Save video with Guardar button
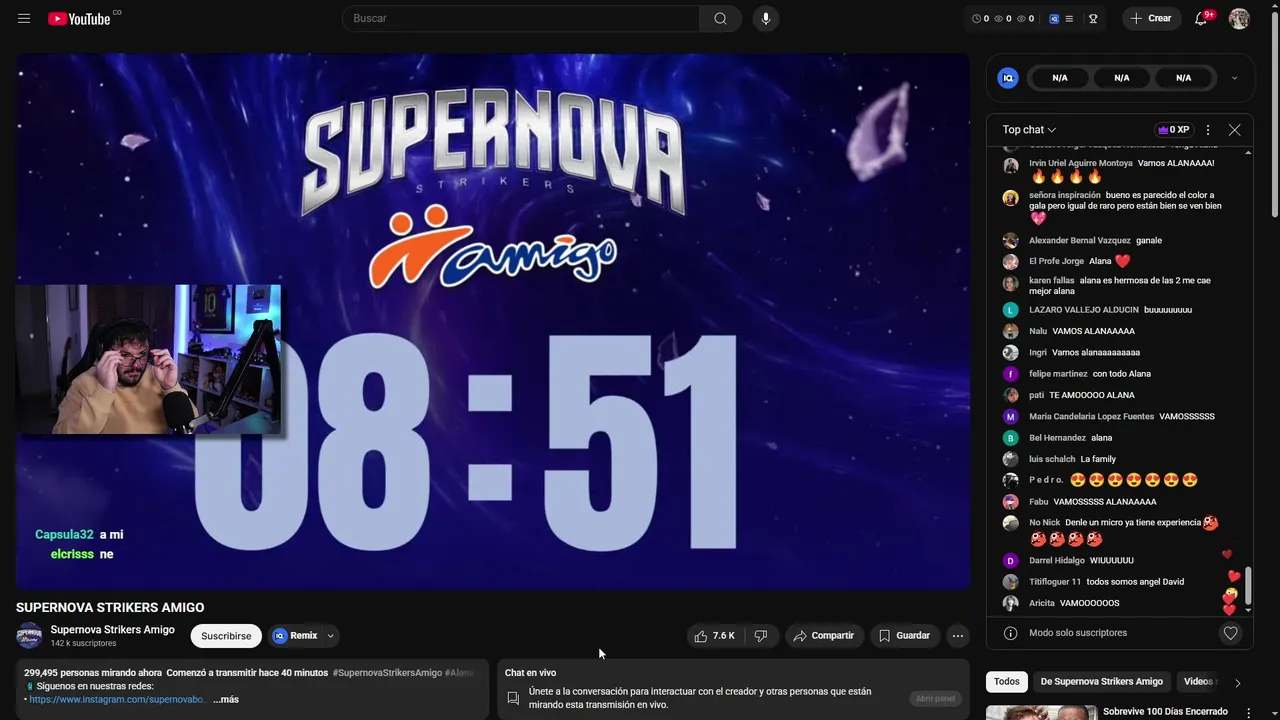This screenshot has height=720, width=1280. (x=904, y=636)
